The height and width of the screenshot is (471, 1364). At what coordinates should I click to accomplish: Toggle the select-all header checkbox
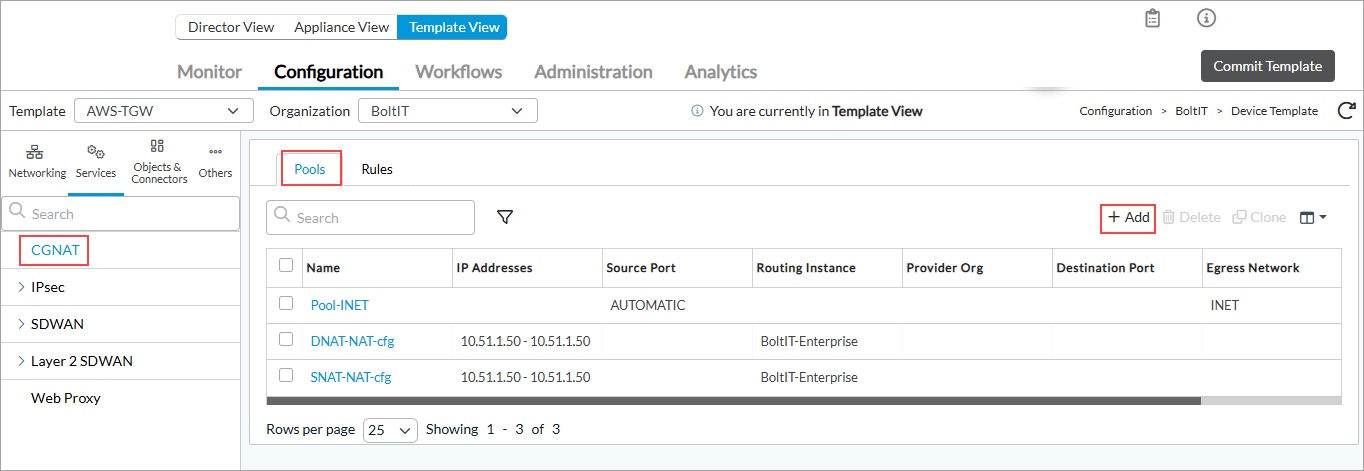[x=286, y=266]
